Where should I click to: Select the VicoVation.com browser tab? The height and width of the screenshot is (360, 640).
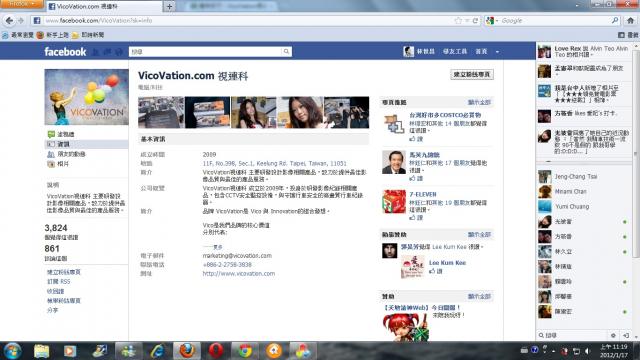[104, 6]
